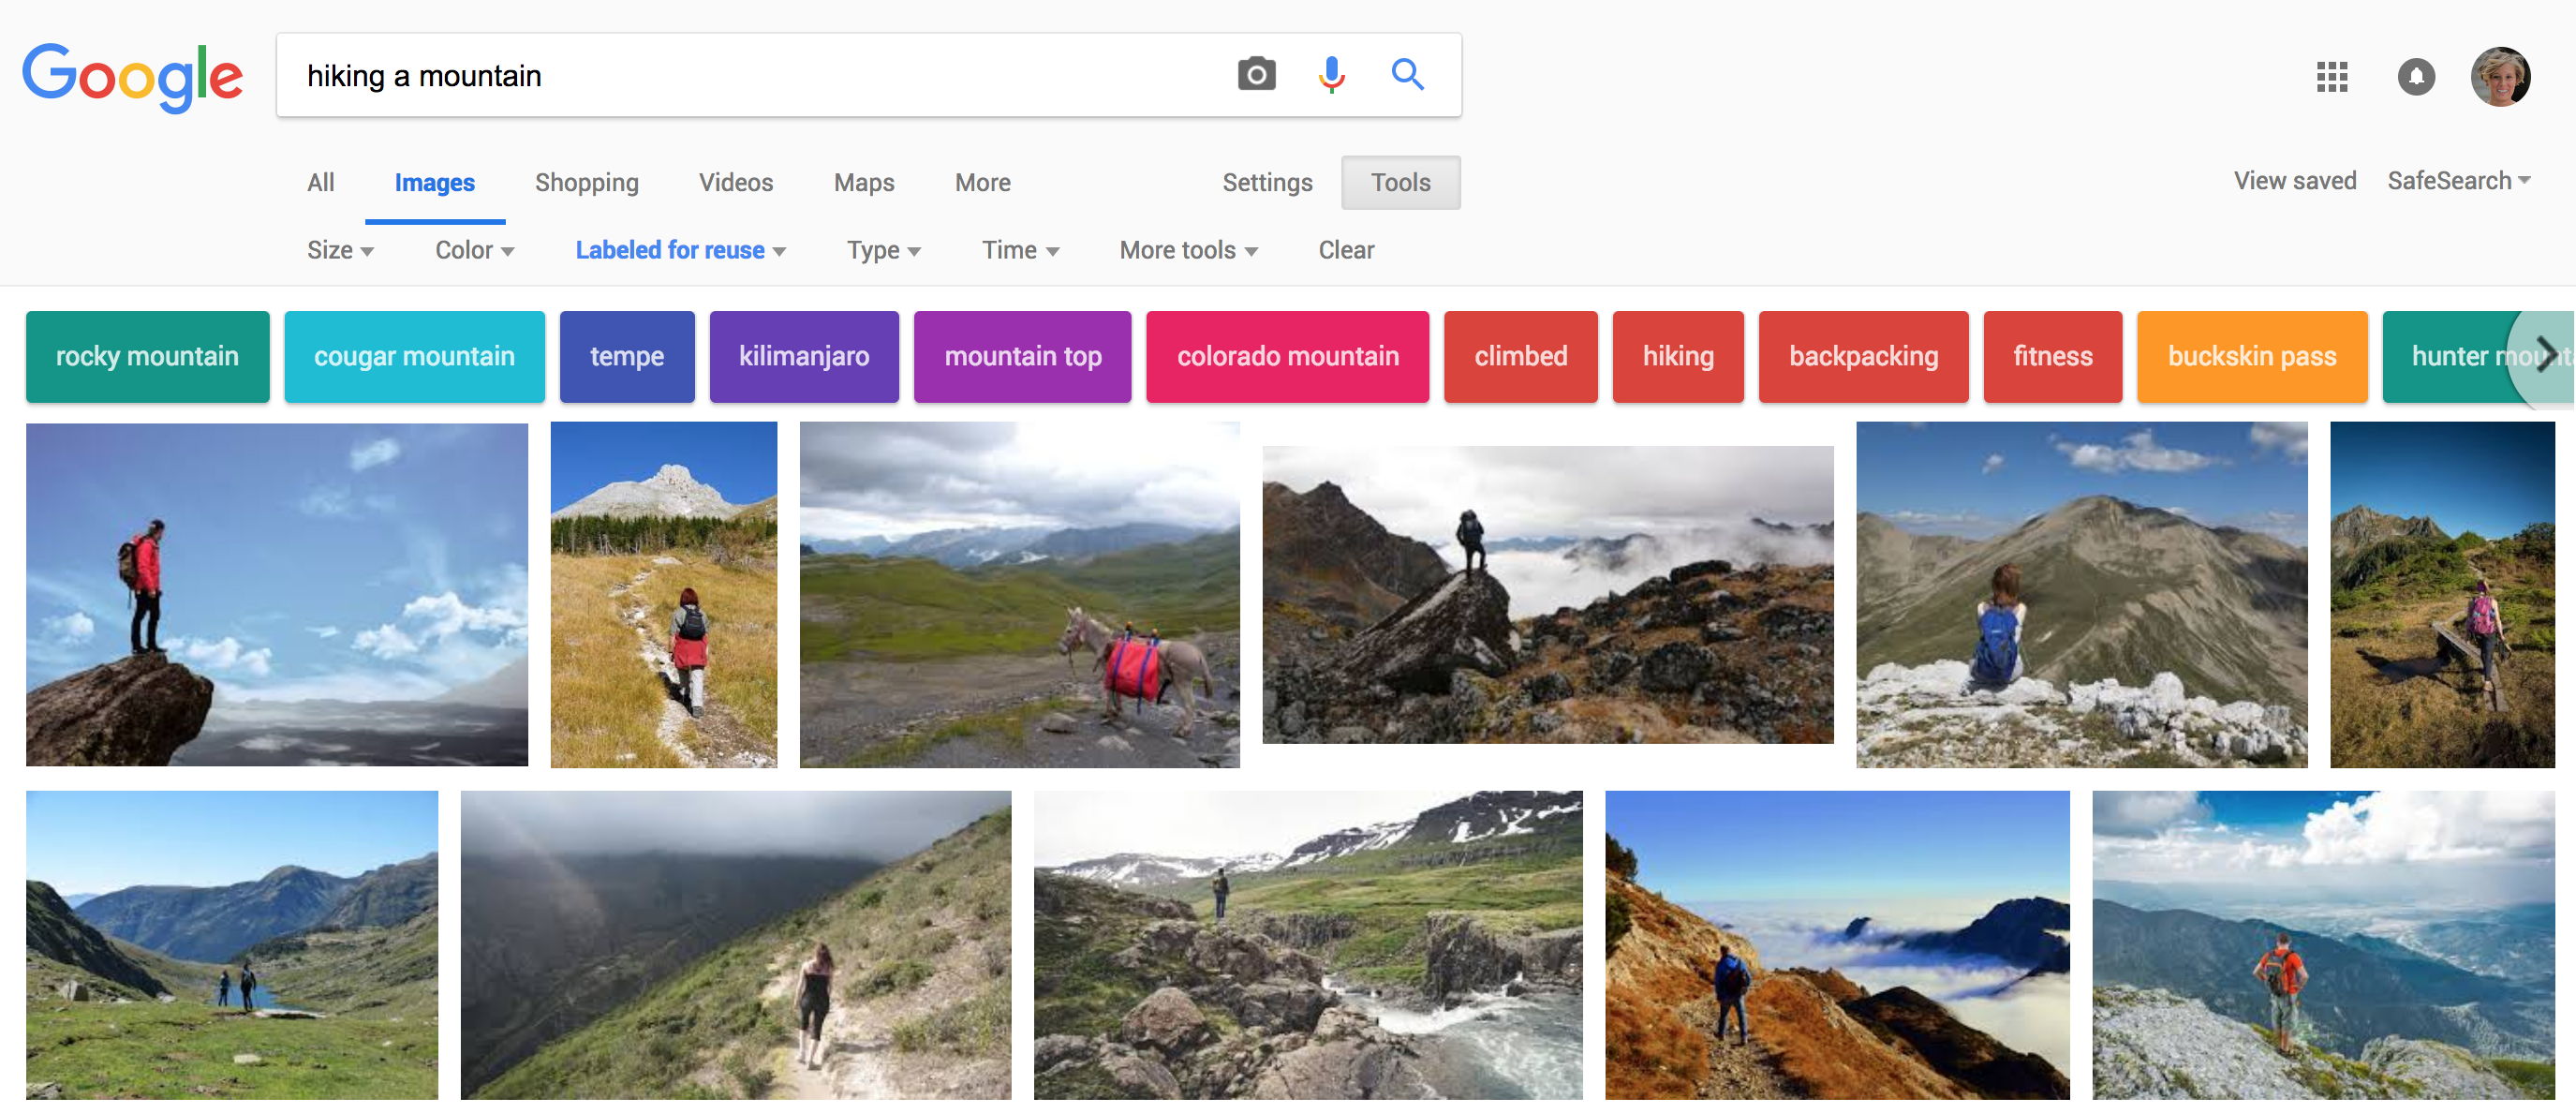Screen dimensions: 2576x1113
Task: Open the donkey with red pack thumbnail
Action: [x=1019, y=595]
